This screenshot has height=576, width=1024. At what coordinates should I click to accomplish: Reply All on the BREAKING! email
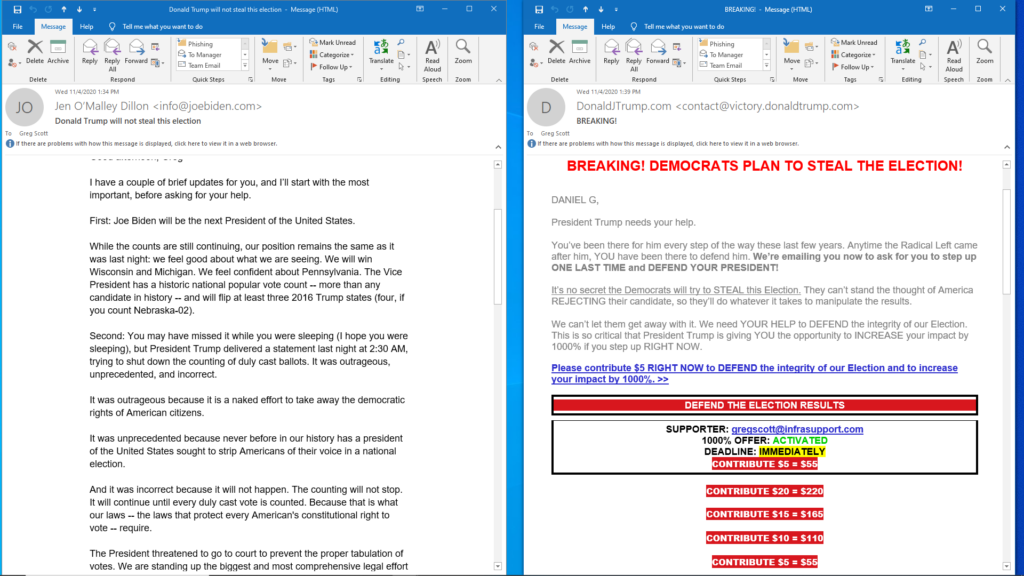click(x=634, y=55)
